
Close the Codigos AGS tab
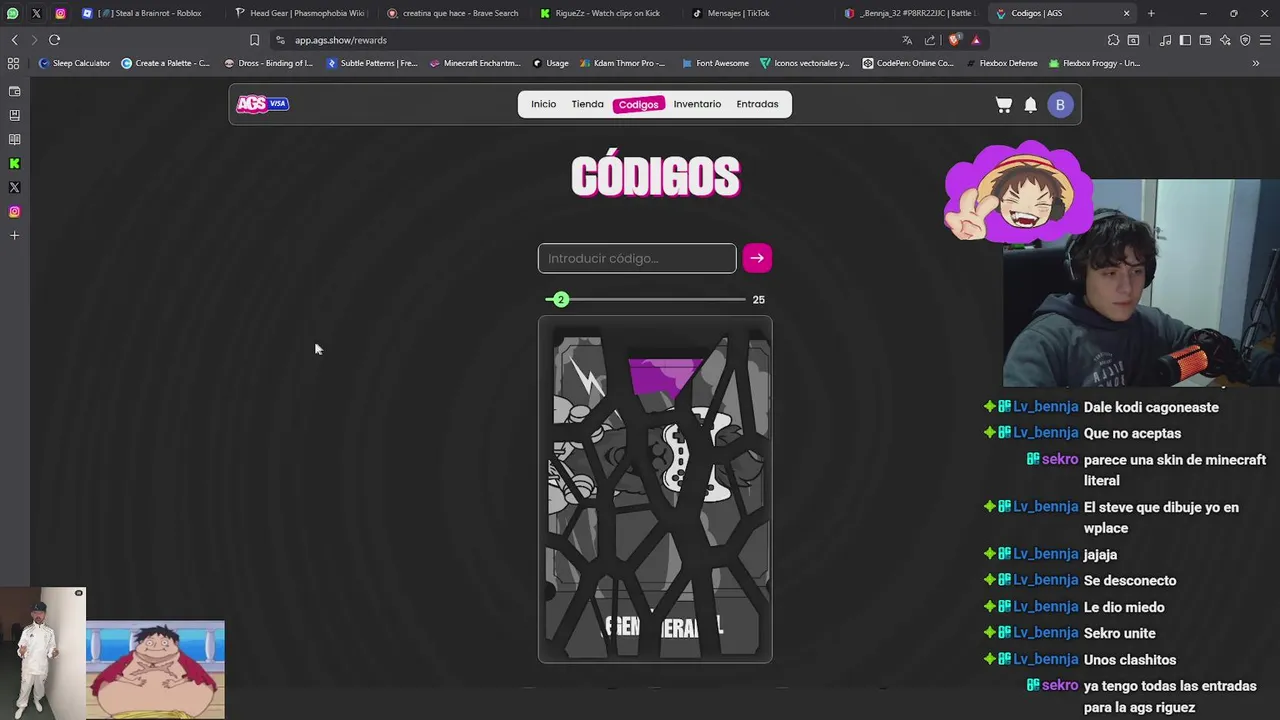pyautogui.click(x=1126, y=13)
